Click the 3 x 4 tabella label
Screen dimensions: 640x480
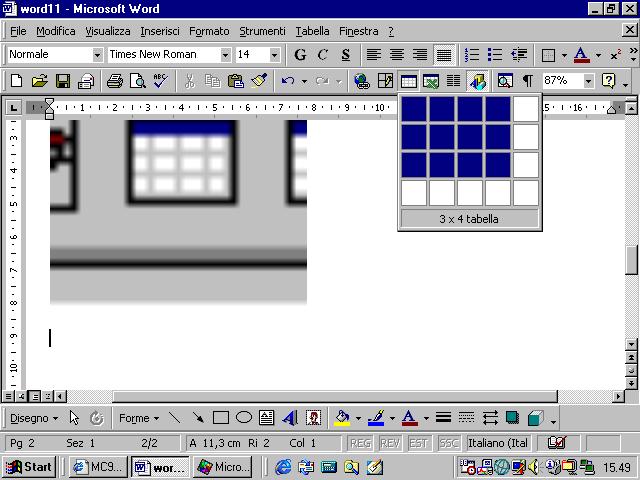pyautogui.click(x=469, y=219)
